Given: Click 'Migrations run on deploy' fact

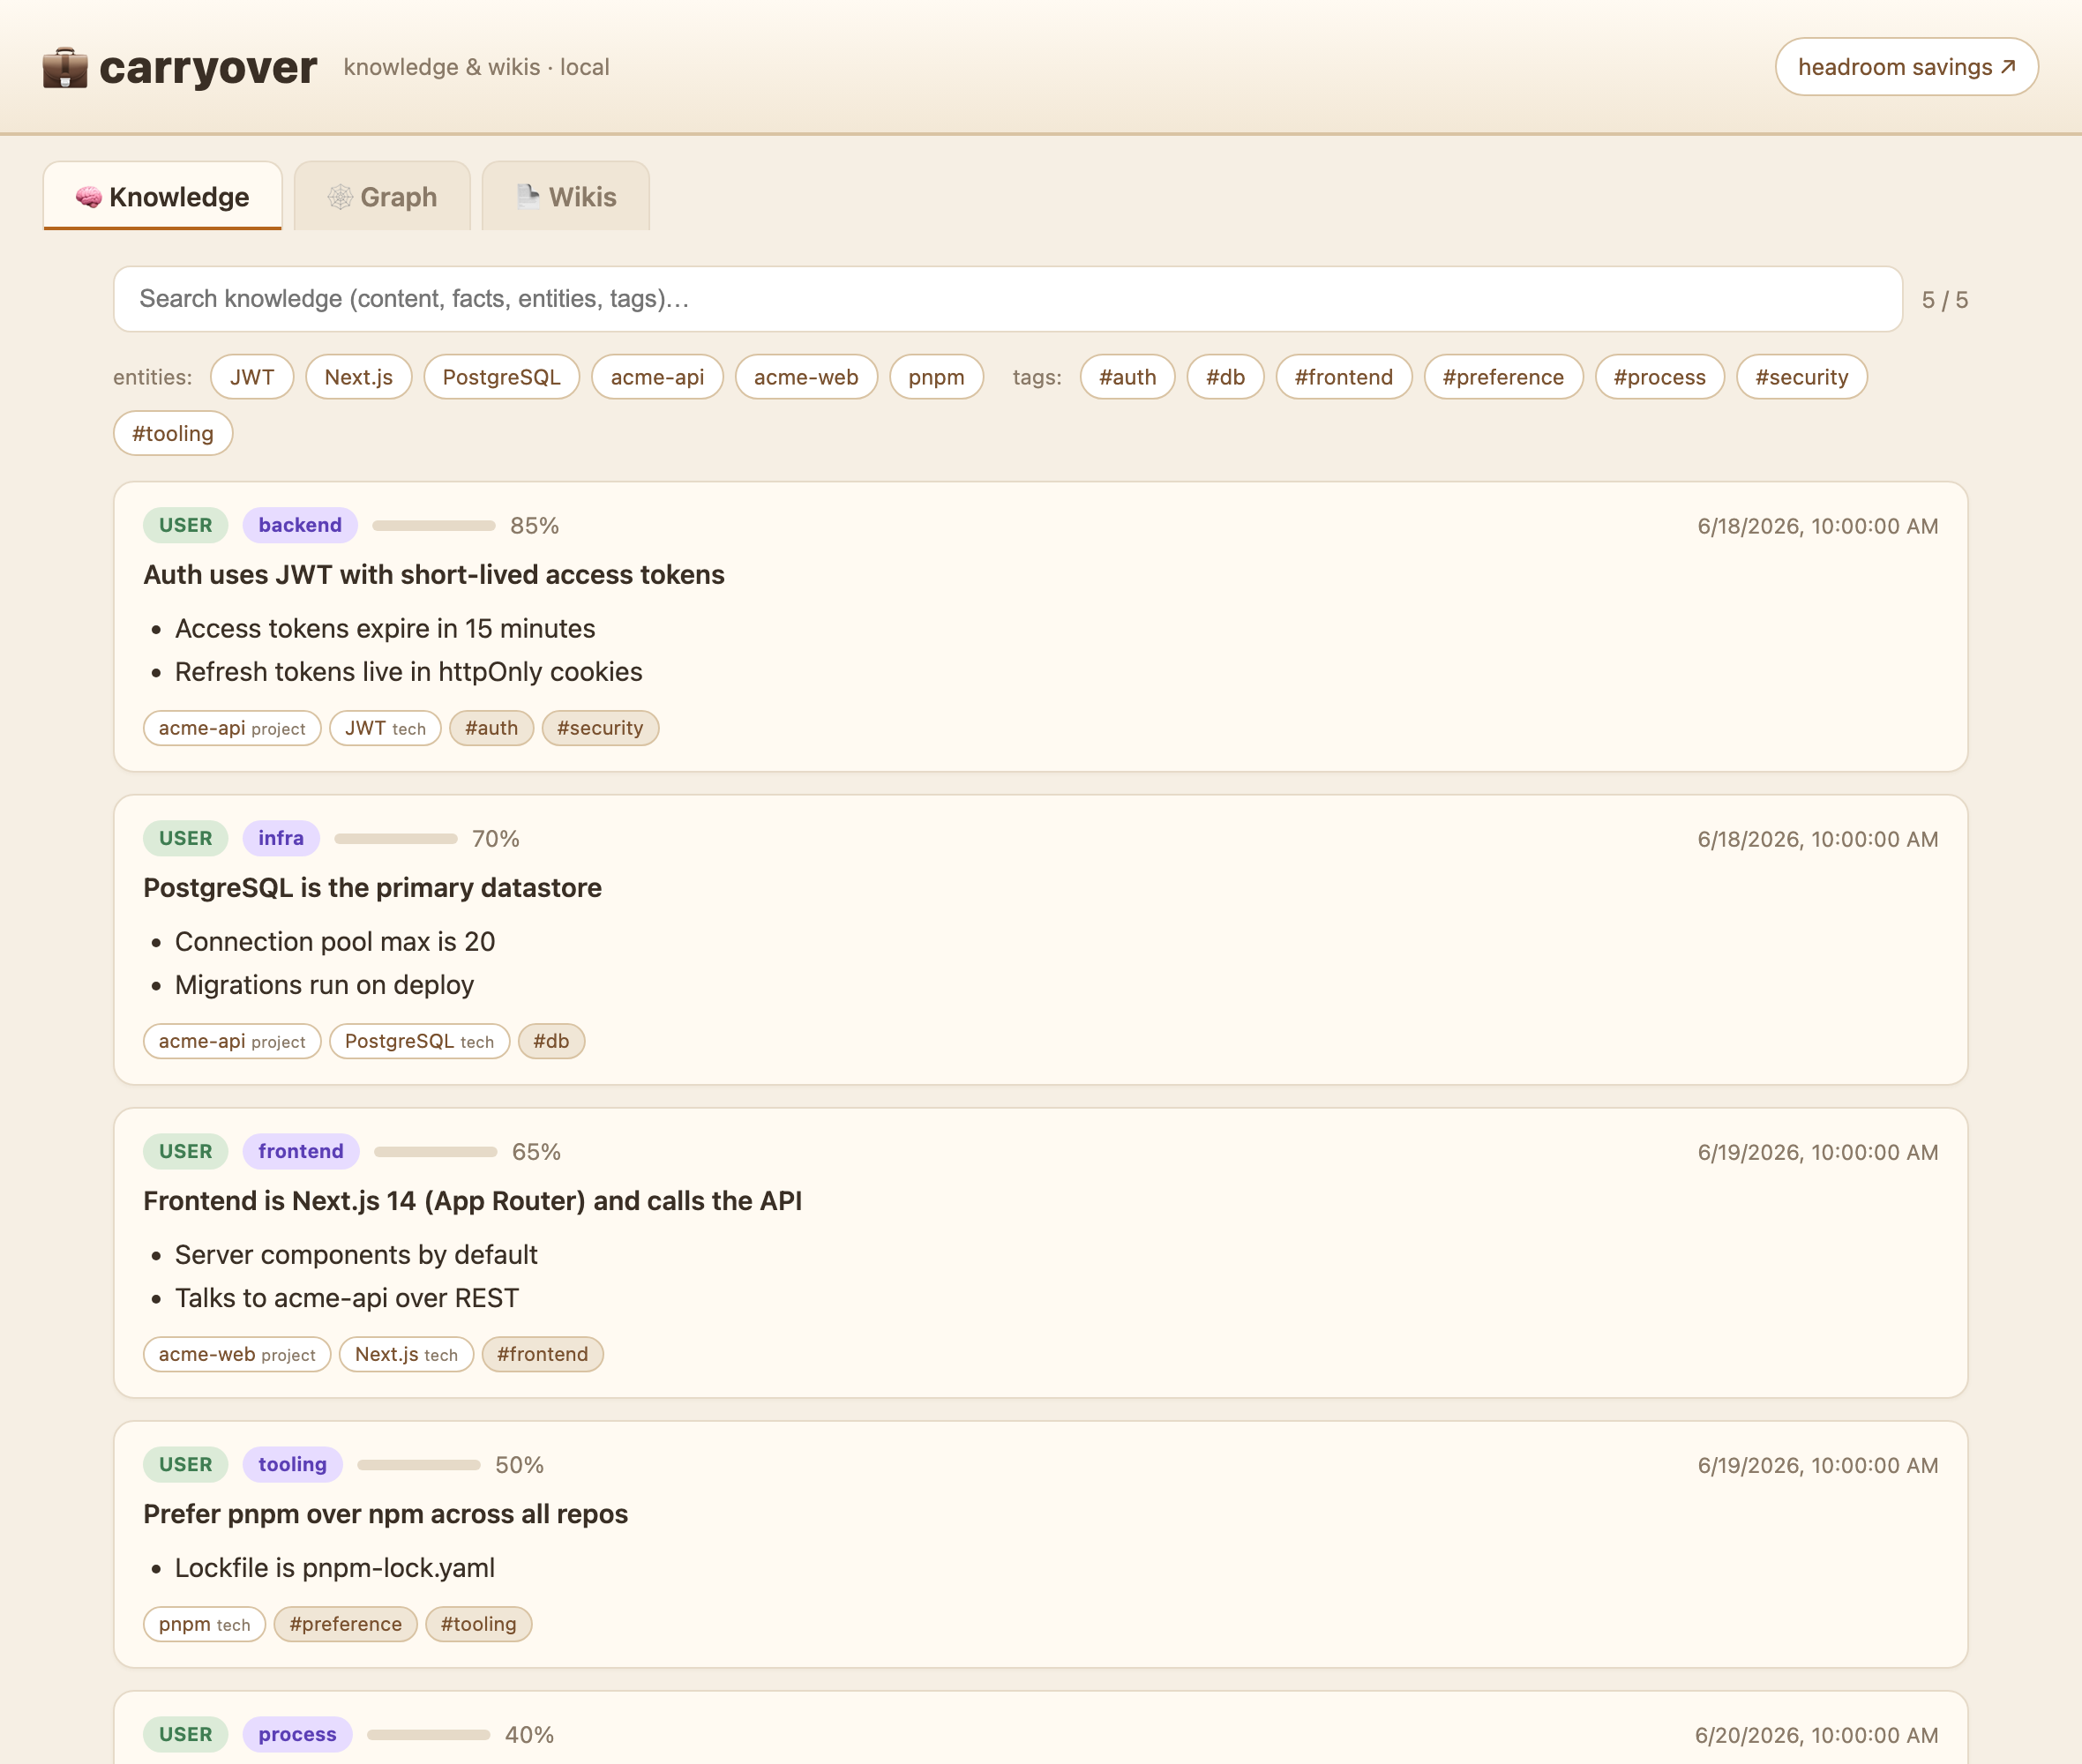Looking at the screenshot, I should point(325,985).
